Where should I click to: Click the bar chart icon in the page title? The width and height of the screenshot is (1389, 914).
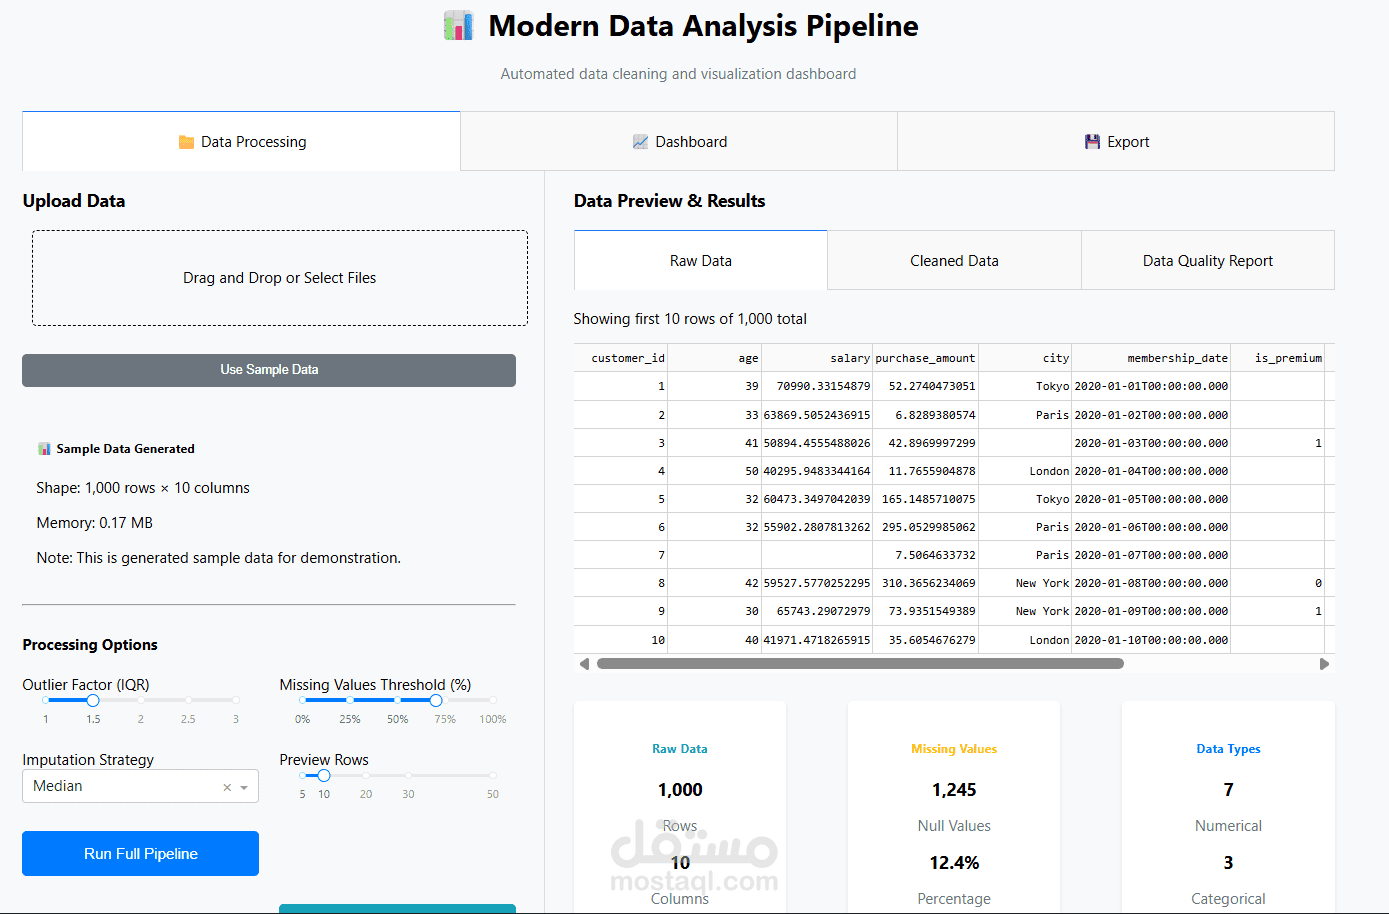click(x=457, y=25)
